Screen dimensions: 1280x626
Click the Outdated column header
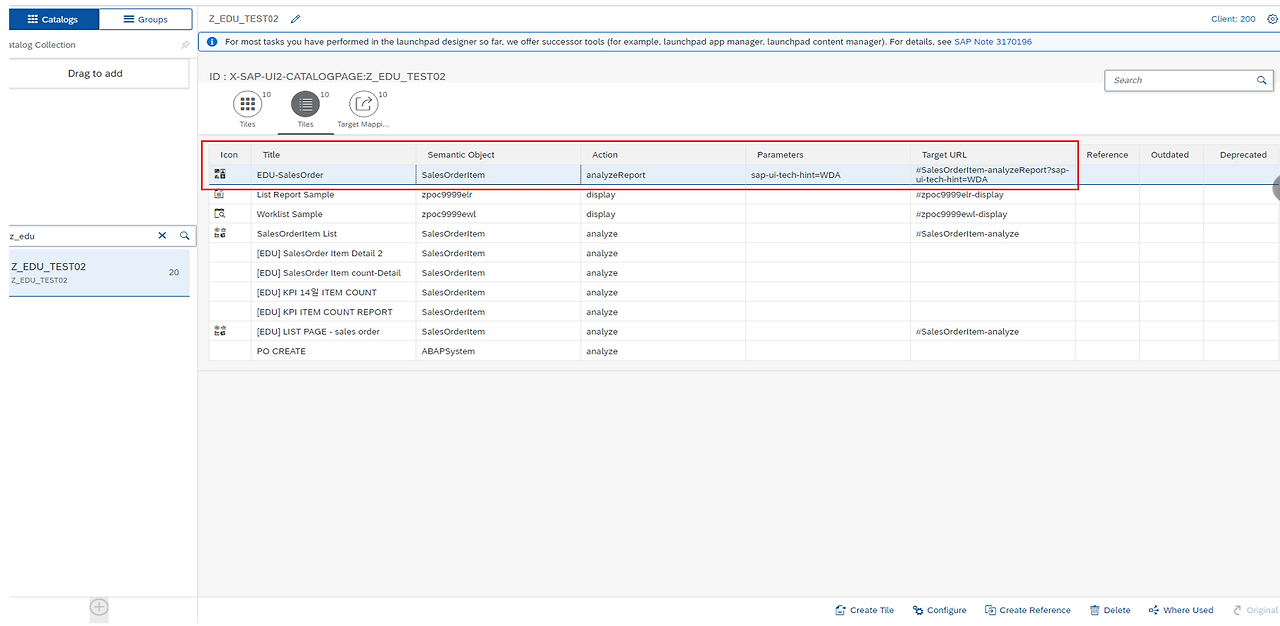click(x=1171, y=155)
